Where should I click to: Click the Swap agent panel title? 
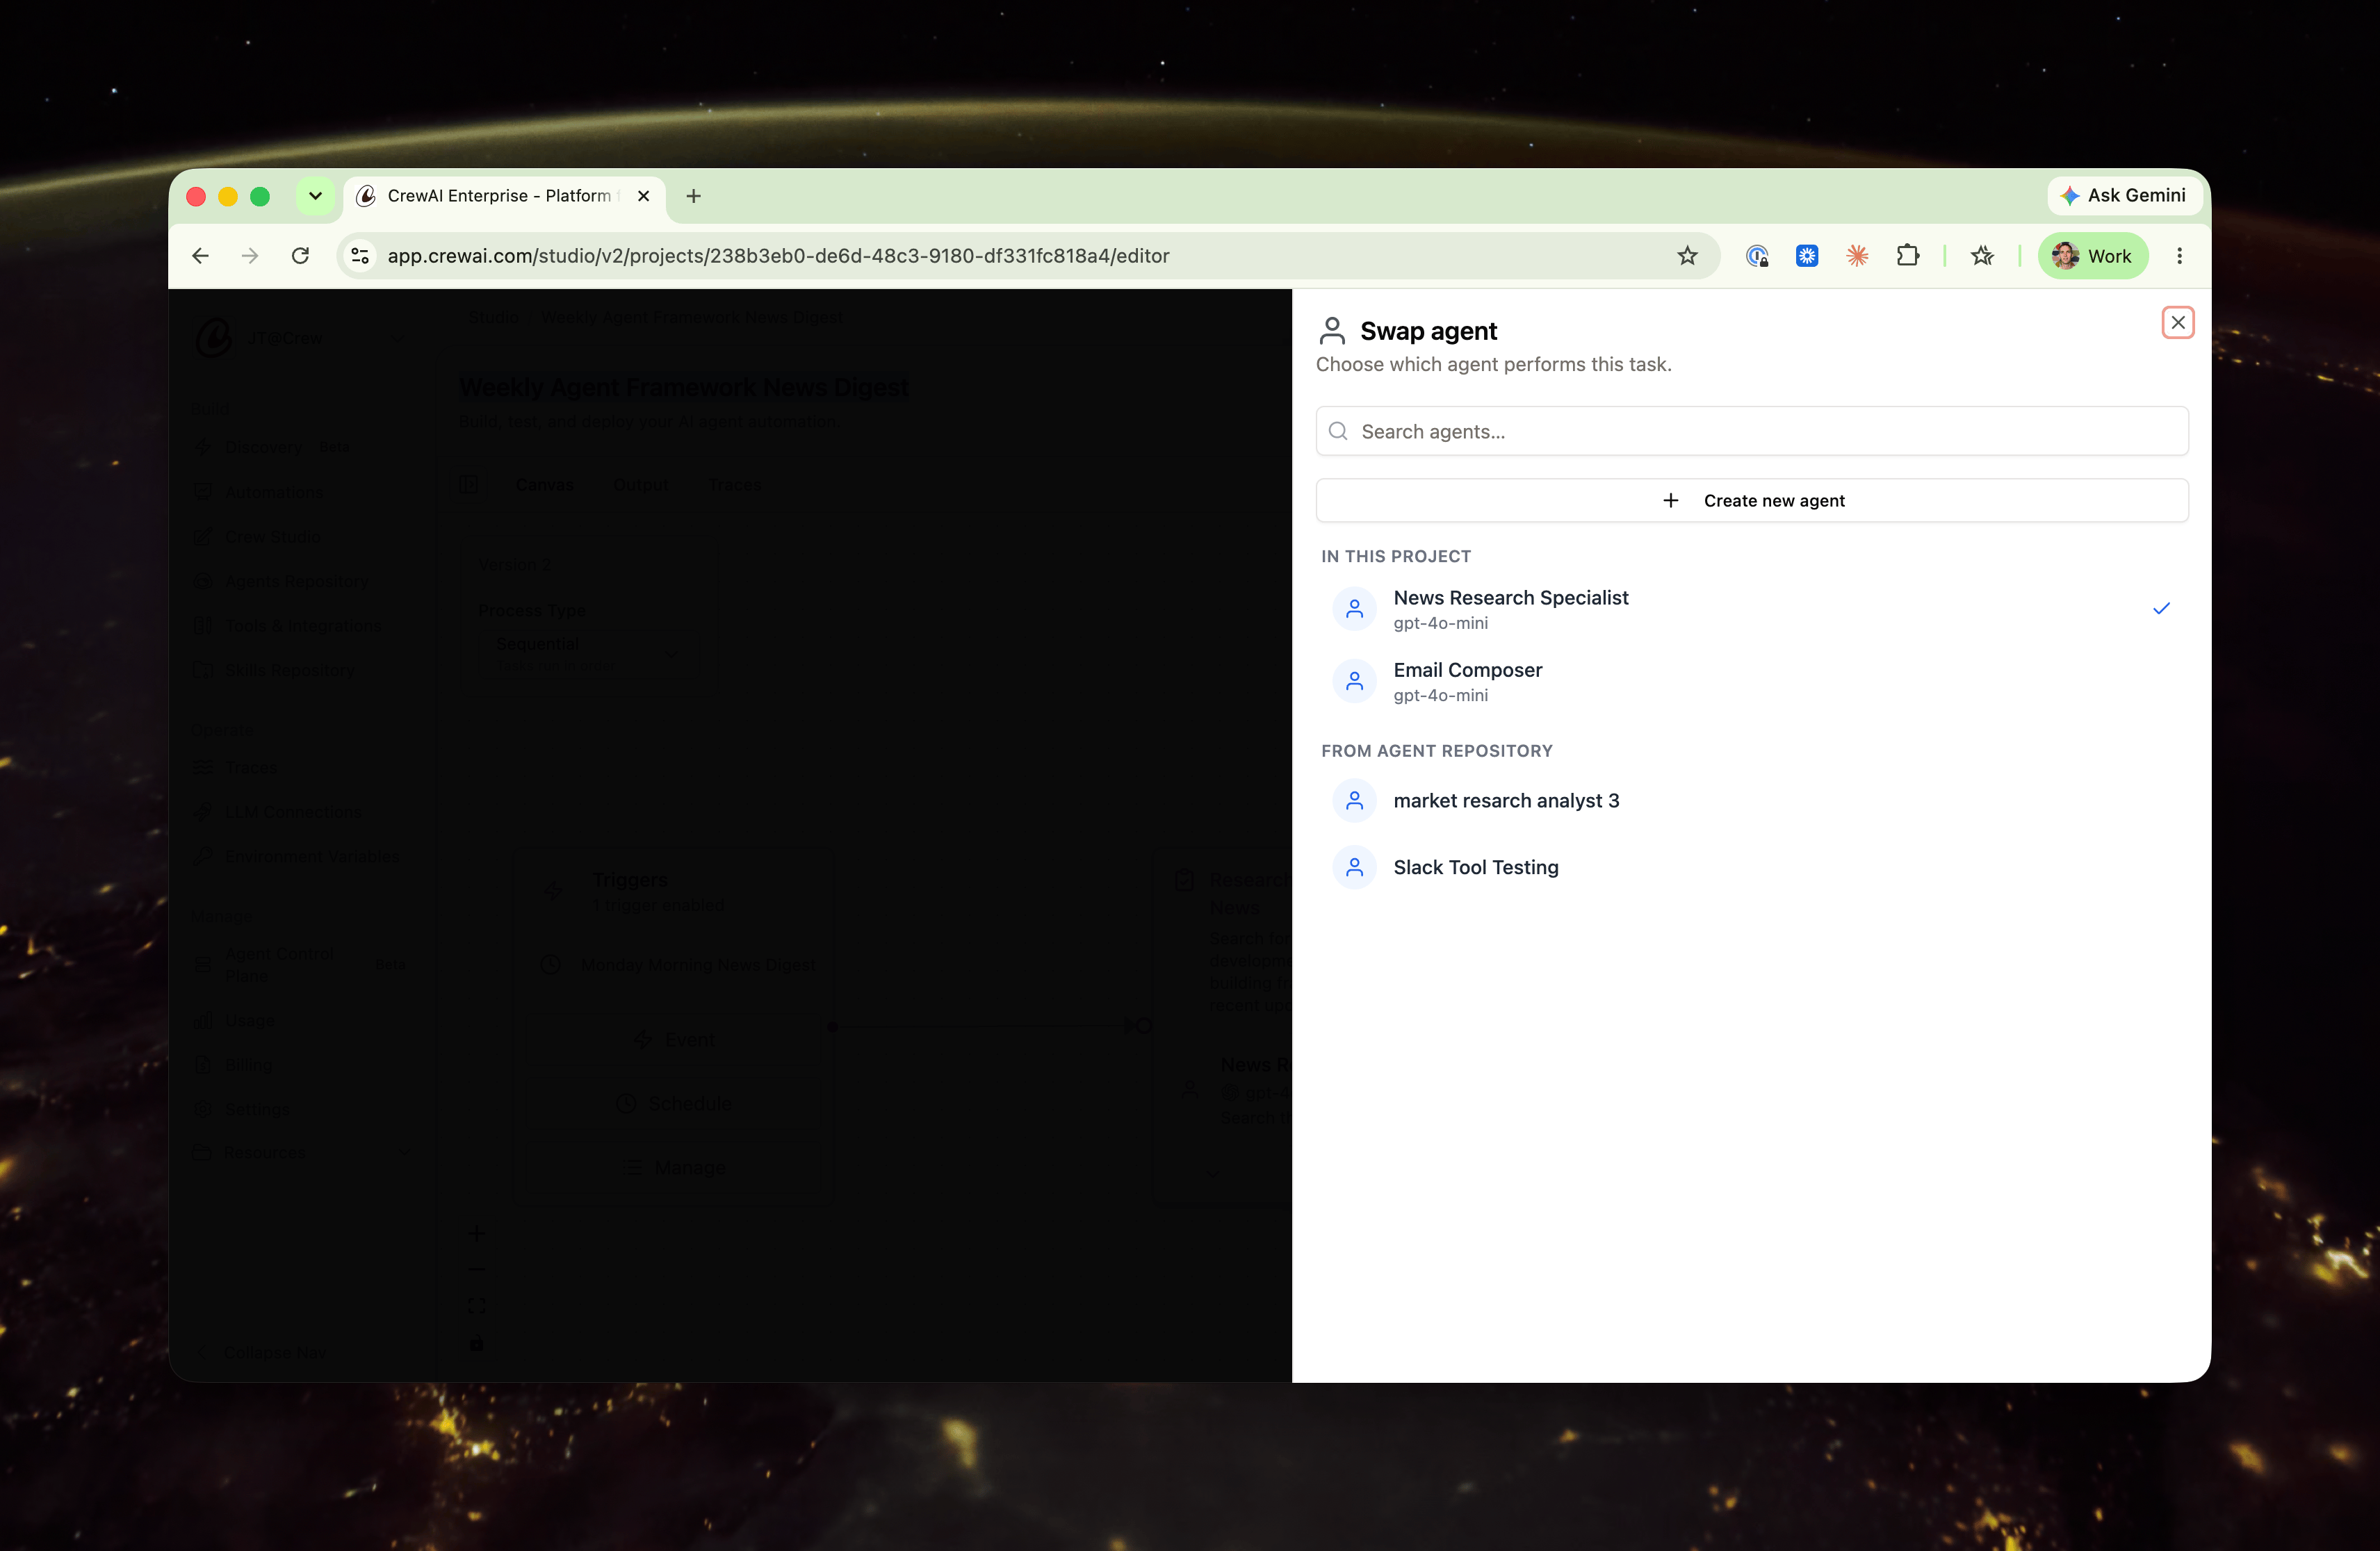[x=1428, y=331]
